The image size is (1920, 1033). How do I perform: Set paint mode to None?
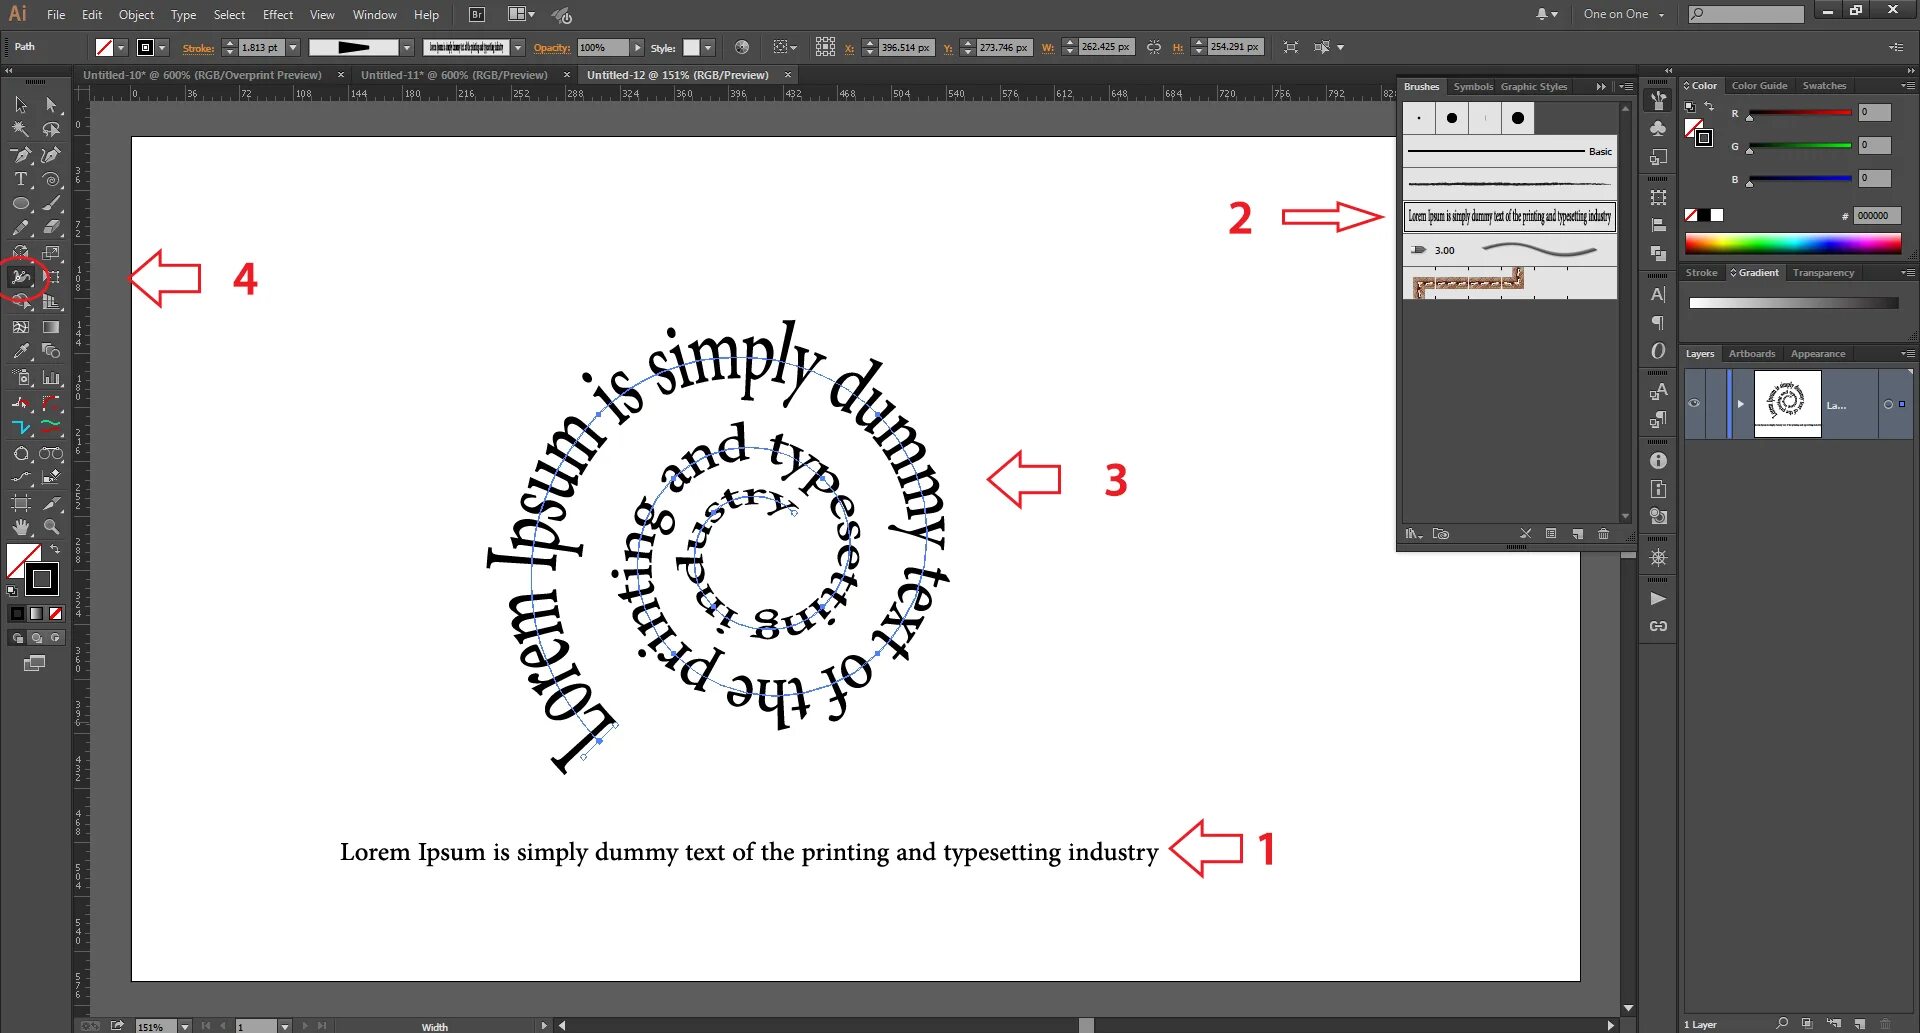pyautogui.click(x=56, y=614)
